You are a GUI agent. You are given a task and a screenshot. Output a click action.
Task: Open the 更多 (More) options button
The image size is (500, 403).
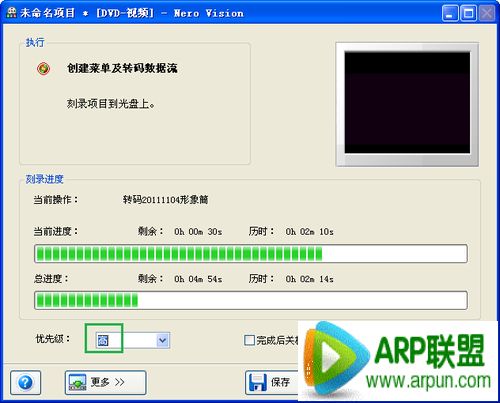click(105, 382)
